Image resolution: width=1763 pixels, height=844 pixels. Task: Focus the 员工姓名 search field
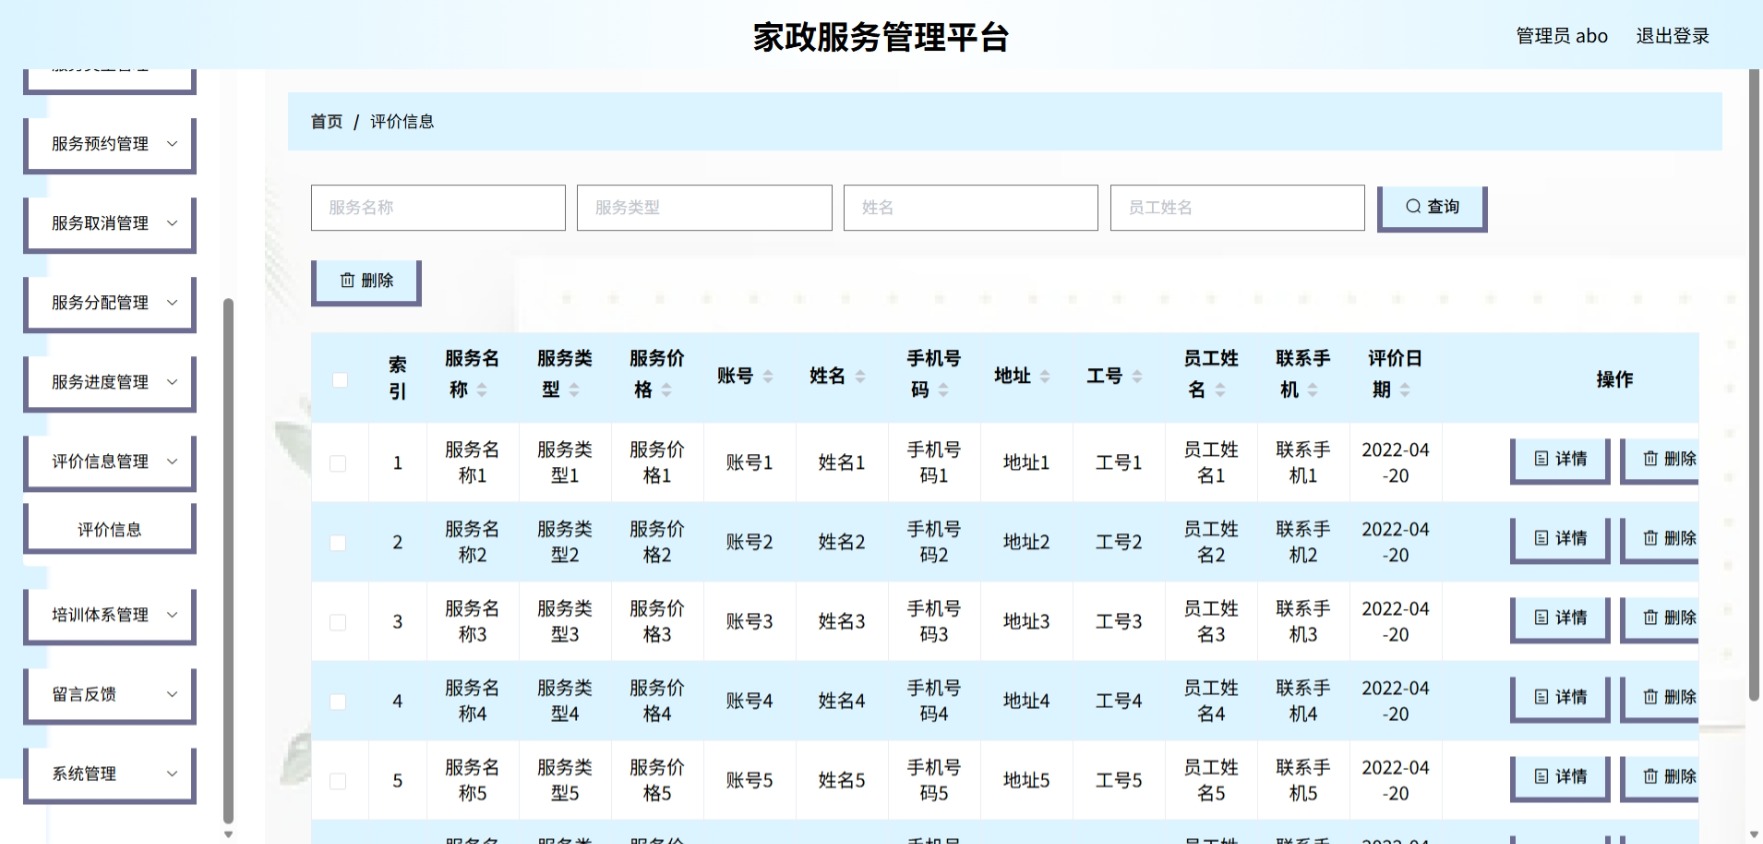1237,208
